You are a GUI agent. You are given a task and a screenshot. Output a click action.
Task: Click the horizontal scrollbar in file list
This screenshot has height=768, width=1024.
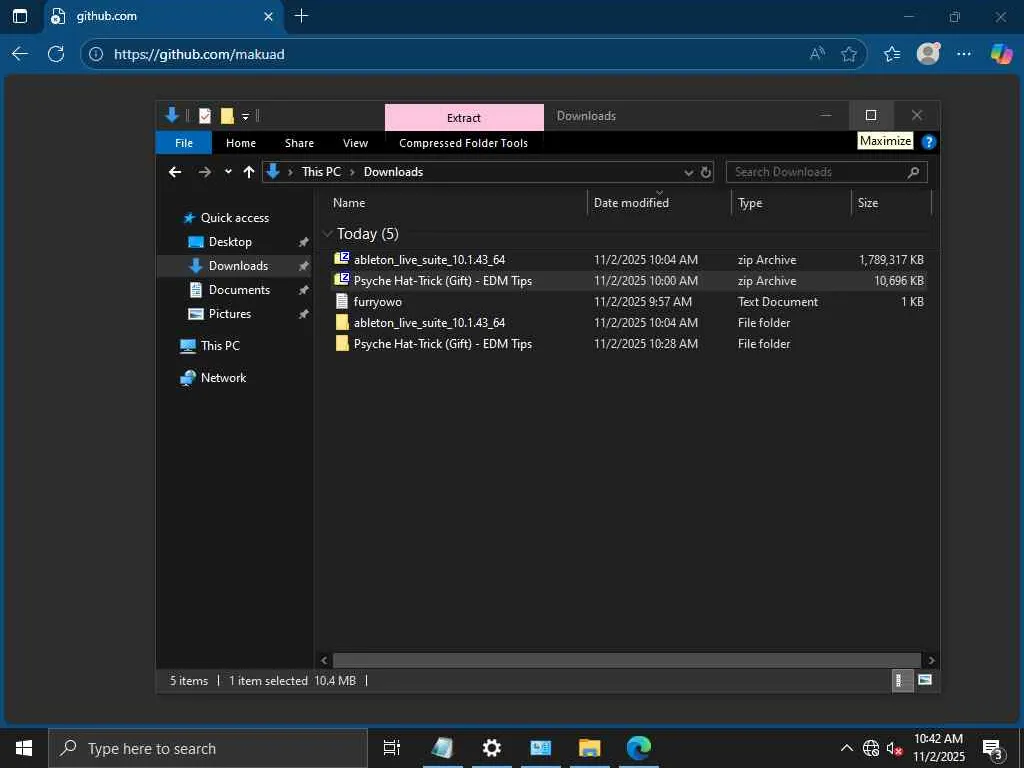point(626,660)
